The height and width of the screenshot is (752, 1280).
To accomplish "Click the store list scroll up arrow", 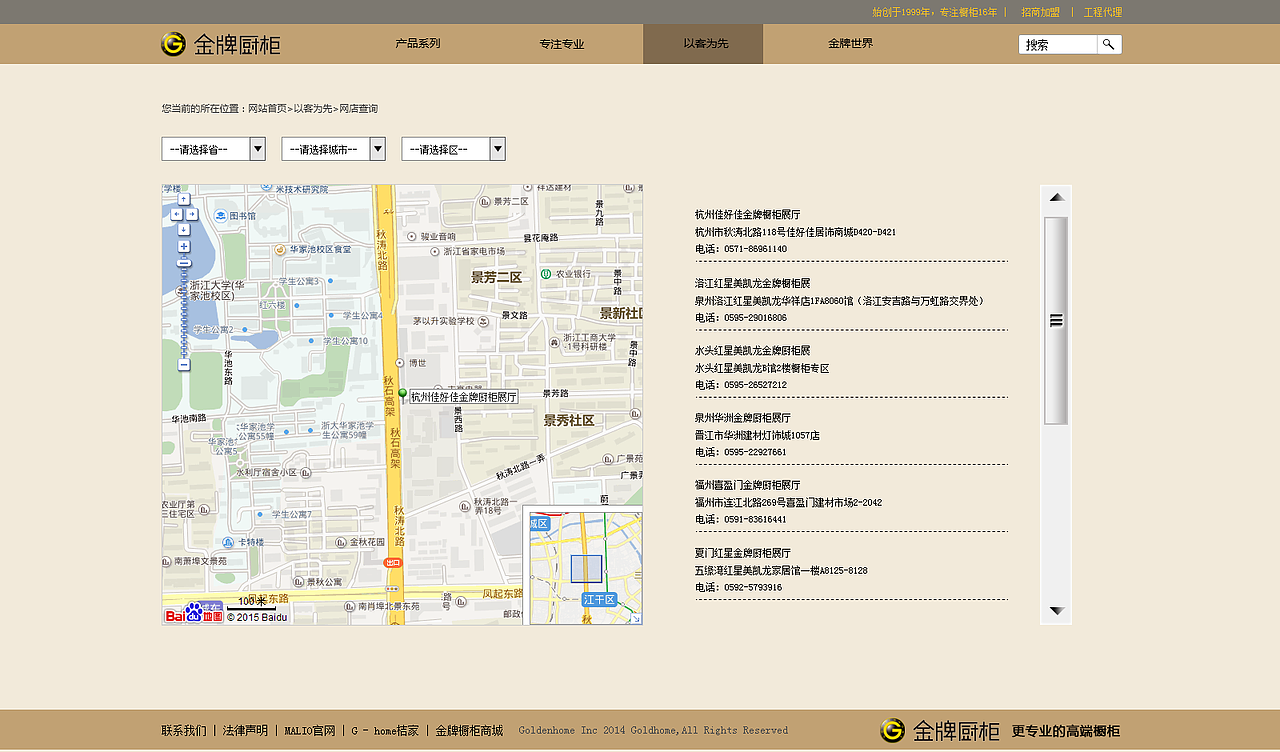I will 1056,198.
